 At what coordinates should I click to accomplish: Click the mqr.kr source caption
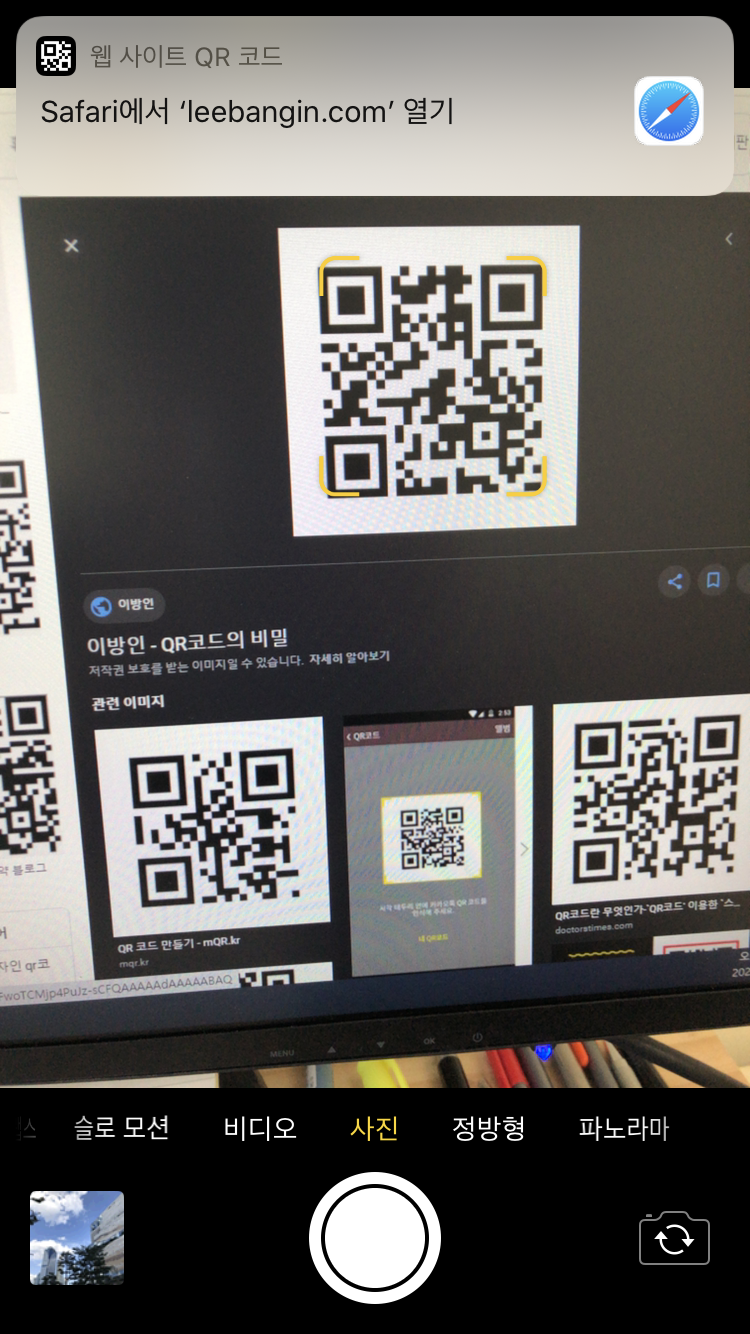click(x=133, y=962)
